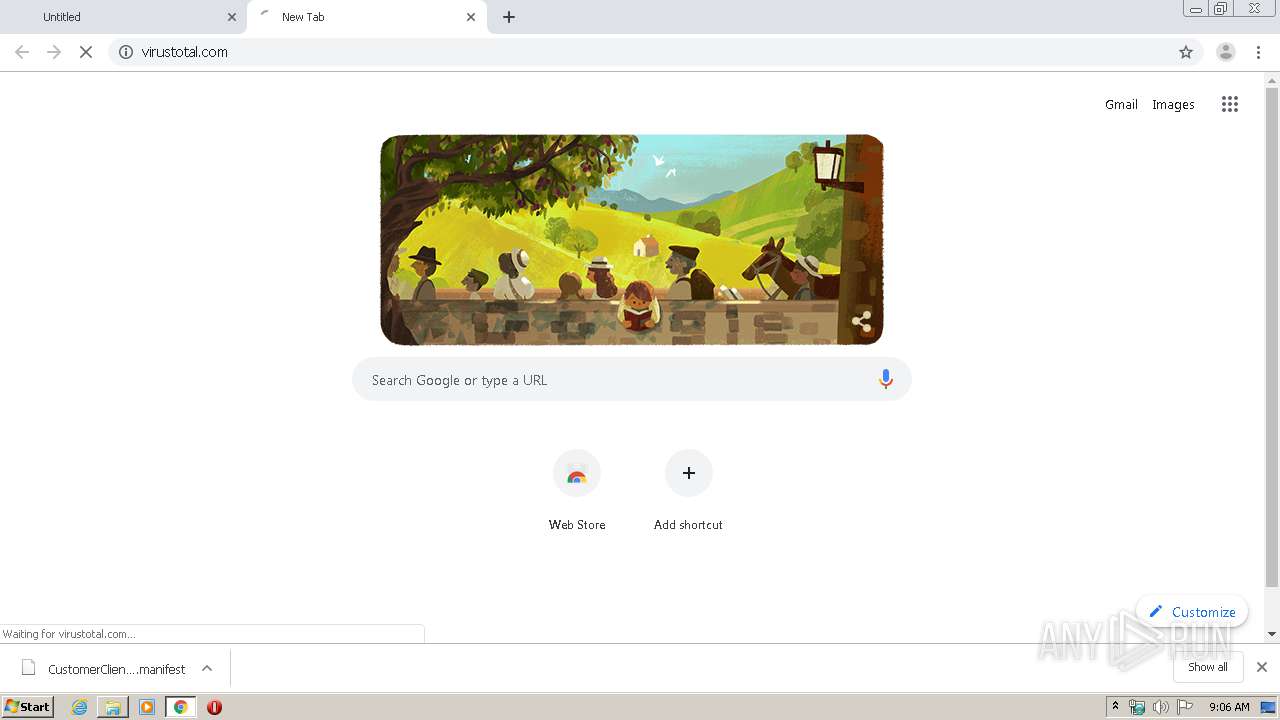The image size is (1280, 720).
Task: Click the Action Center flag icon
Action: coord(1185,707)
